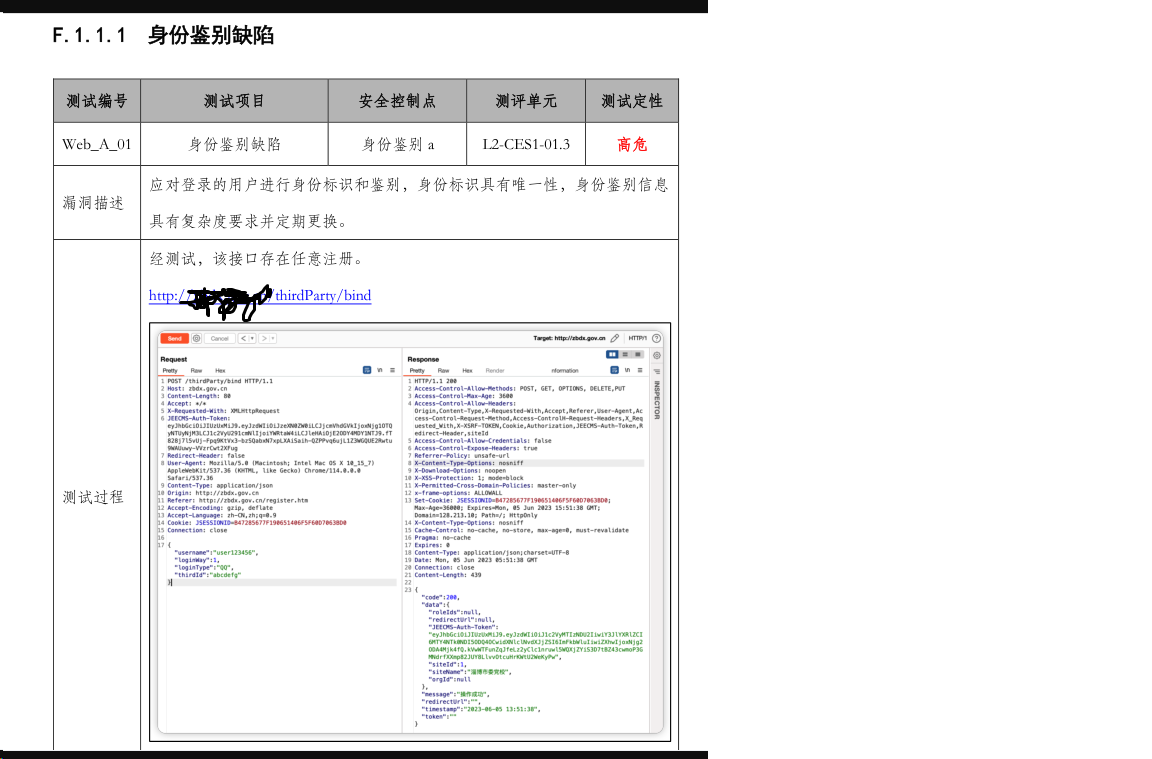Select the Response Render tab

495,370
